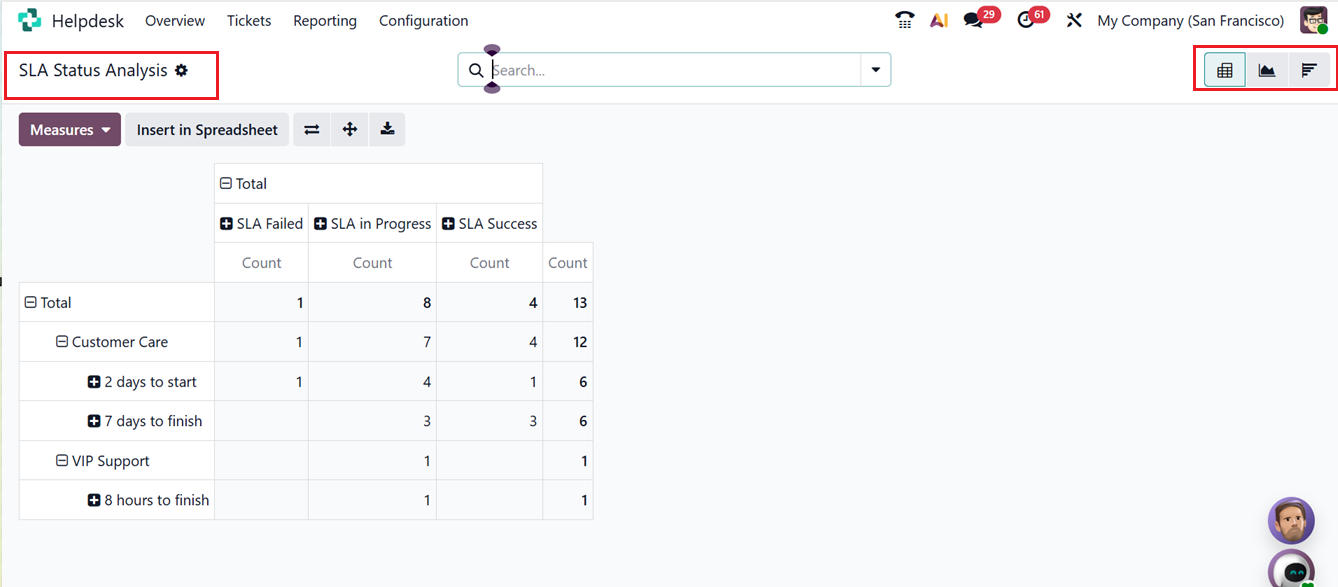Open the AI assistant icon
Screen dimensions: 1338x587
pos(938,18)
